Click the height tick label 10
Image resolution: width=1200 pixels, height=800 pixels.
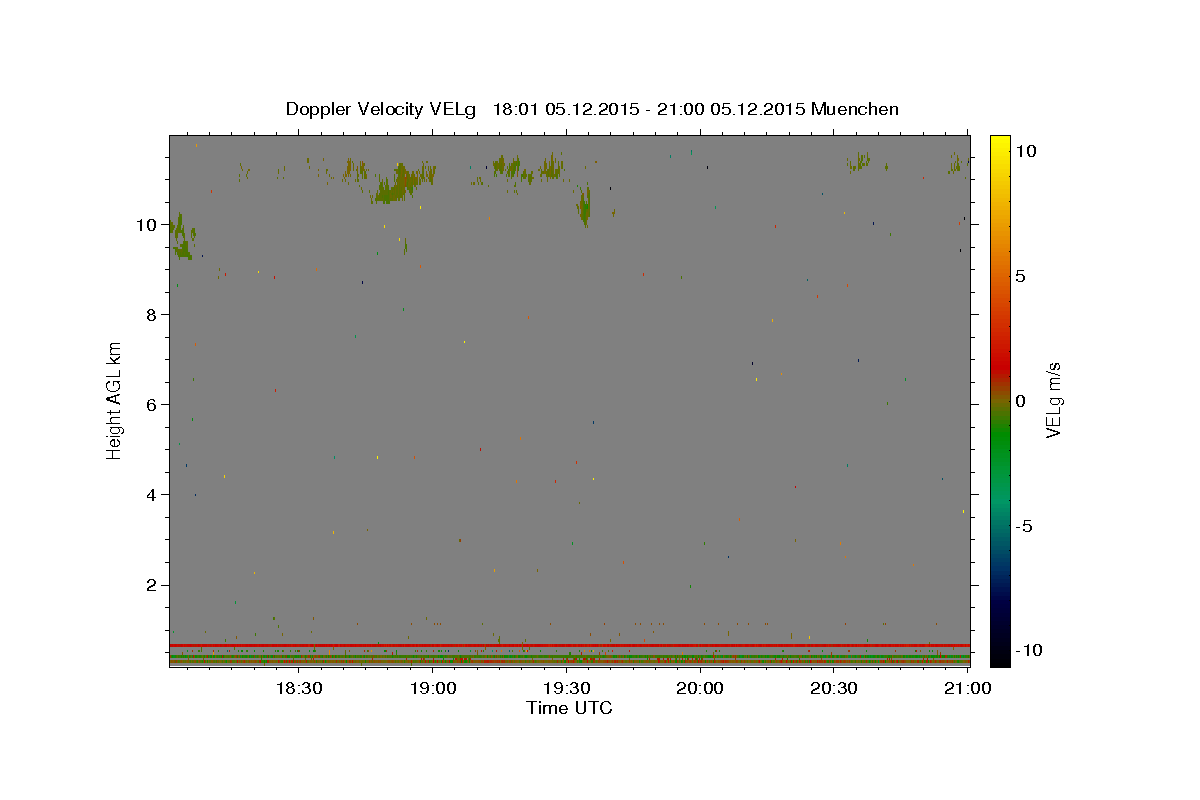[x=145, y=225]
